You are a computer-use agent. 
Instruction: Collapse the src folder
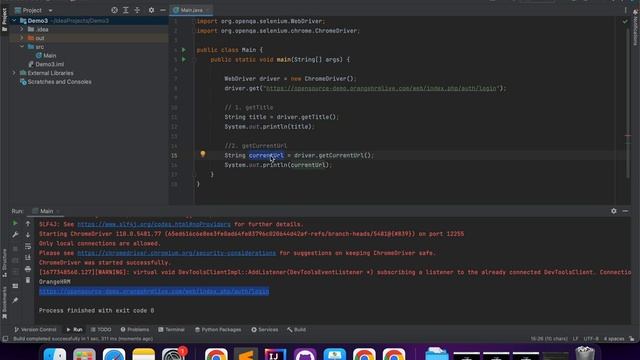pyautogui.click(x=22, y=47)
